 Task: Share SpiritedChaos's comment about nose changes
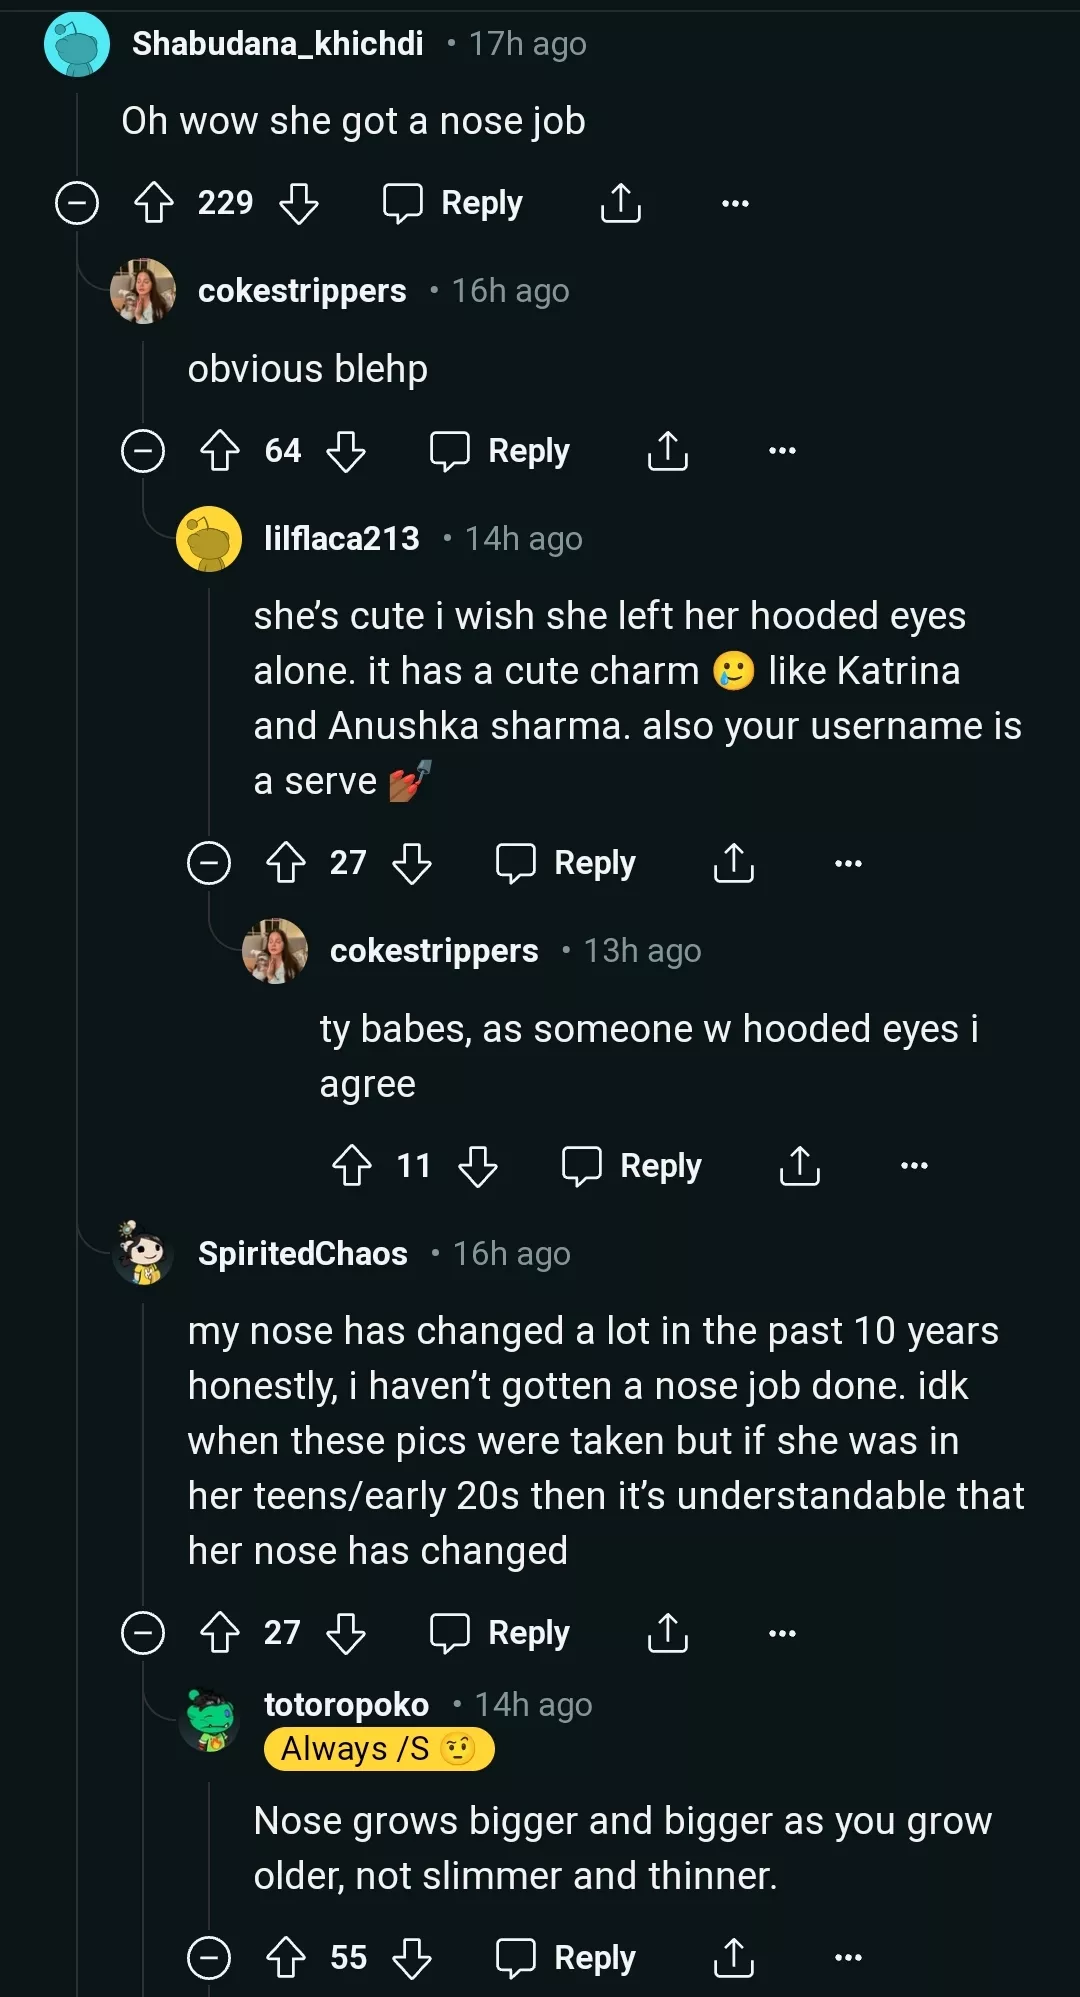pos(667,1633)
